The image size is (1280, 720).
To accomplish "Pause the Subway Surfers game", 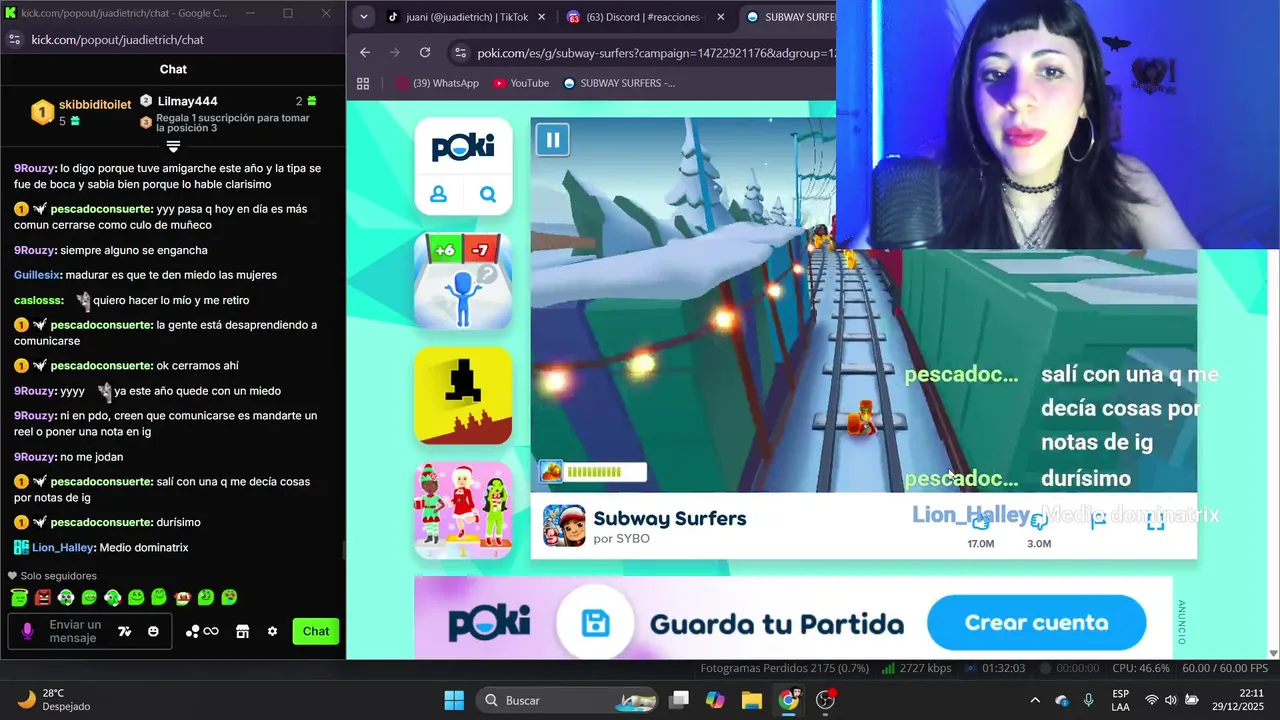I will 552,139.
